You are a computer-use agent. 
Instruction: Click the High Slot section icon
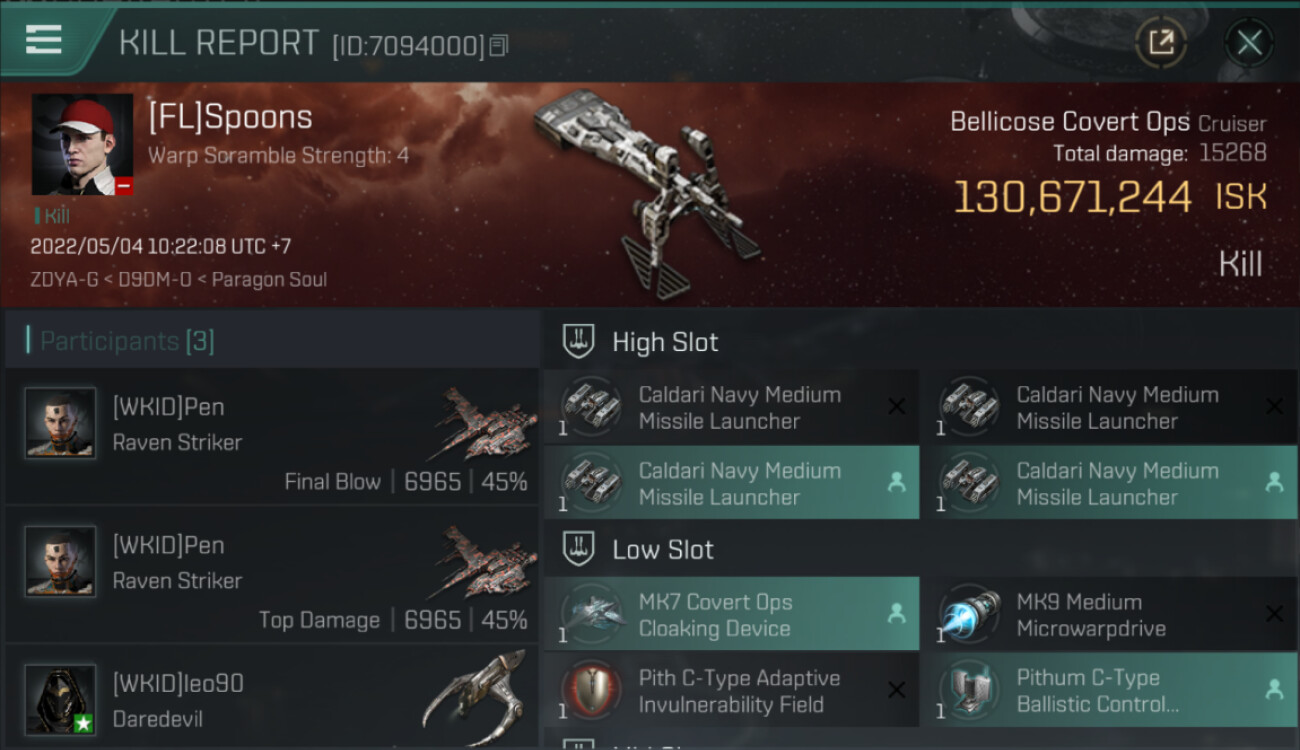click(x=580, y=341)
